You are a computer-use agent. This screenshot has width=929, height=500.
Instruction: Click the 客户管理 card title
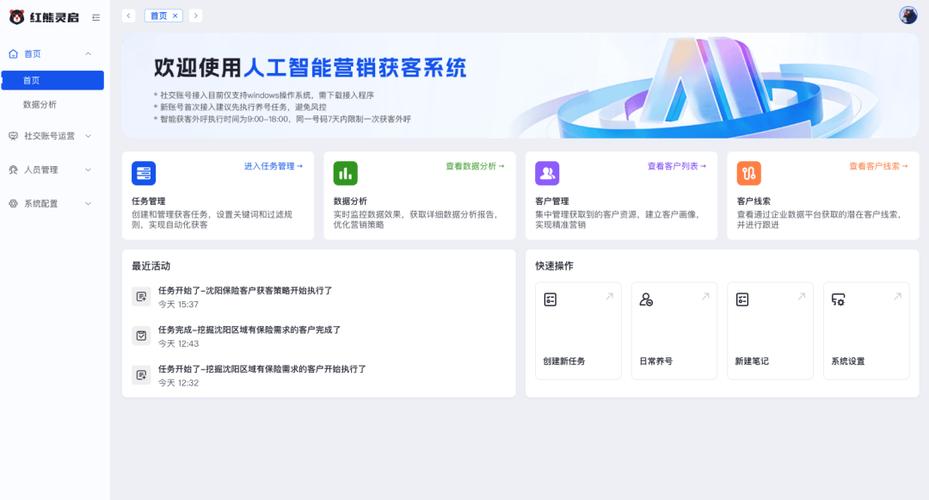click(552, 201)
